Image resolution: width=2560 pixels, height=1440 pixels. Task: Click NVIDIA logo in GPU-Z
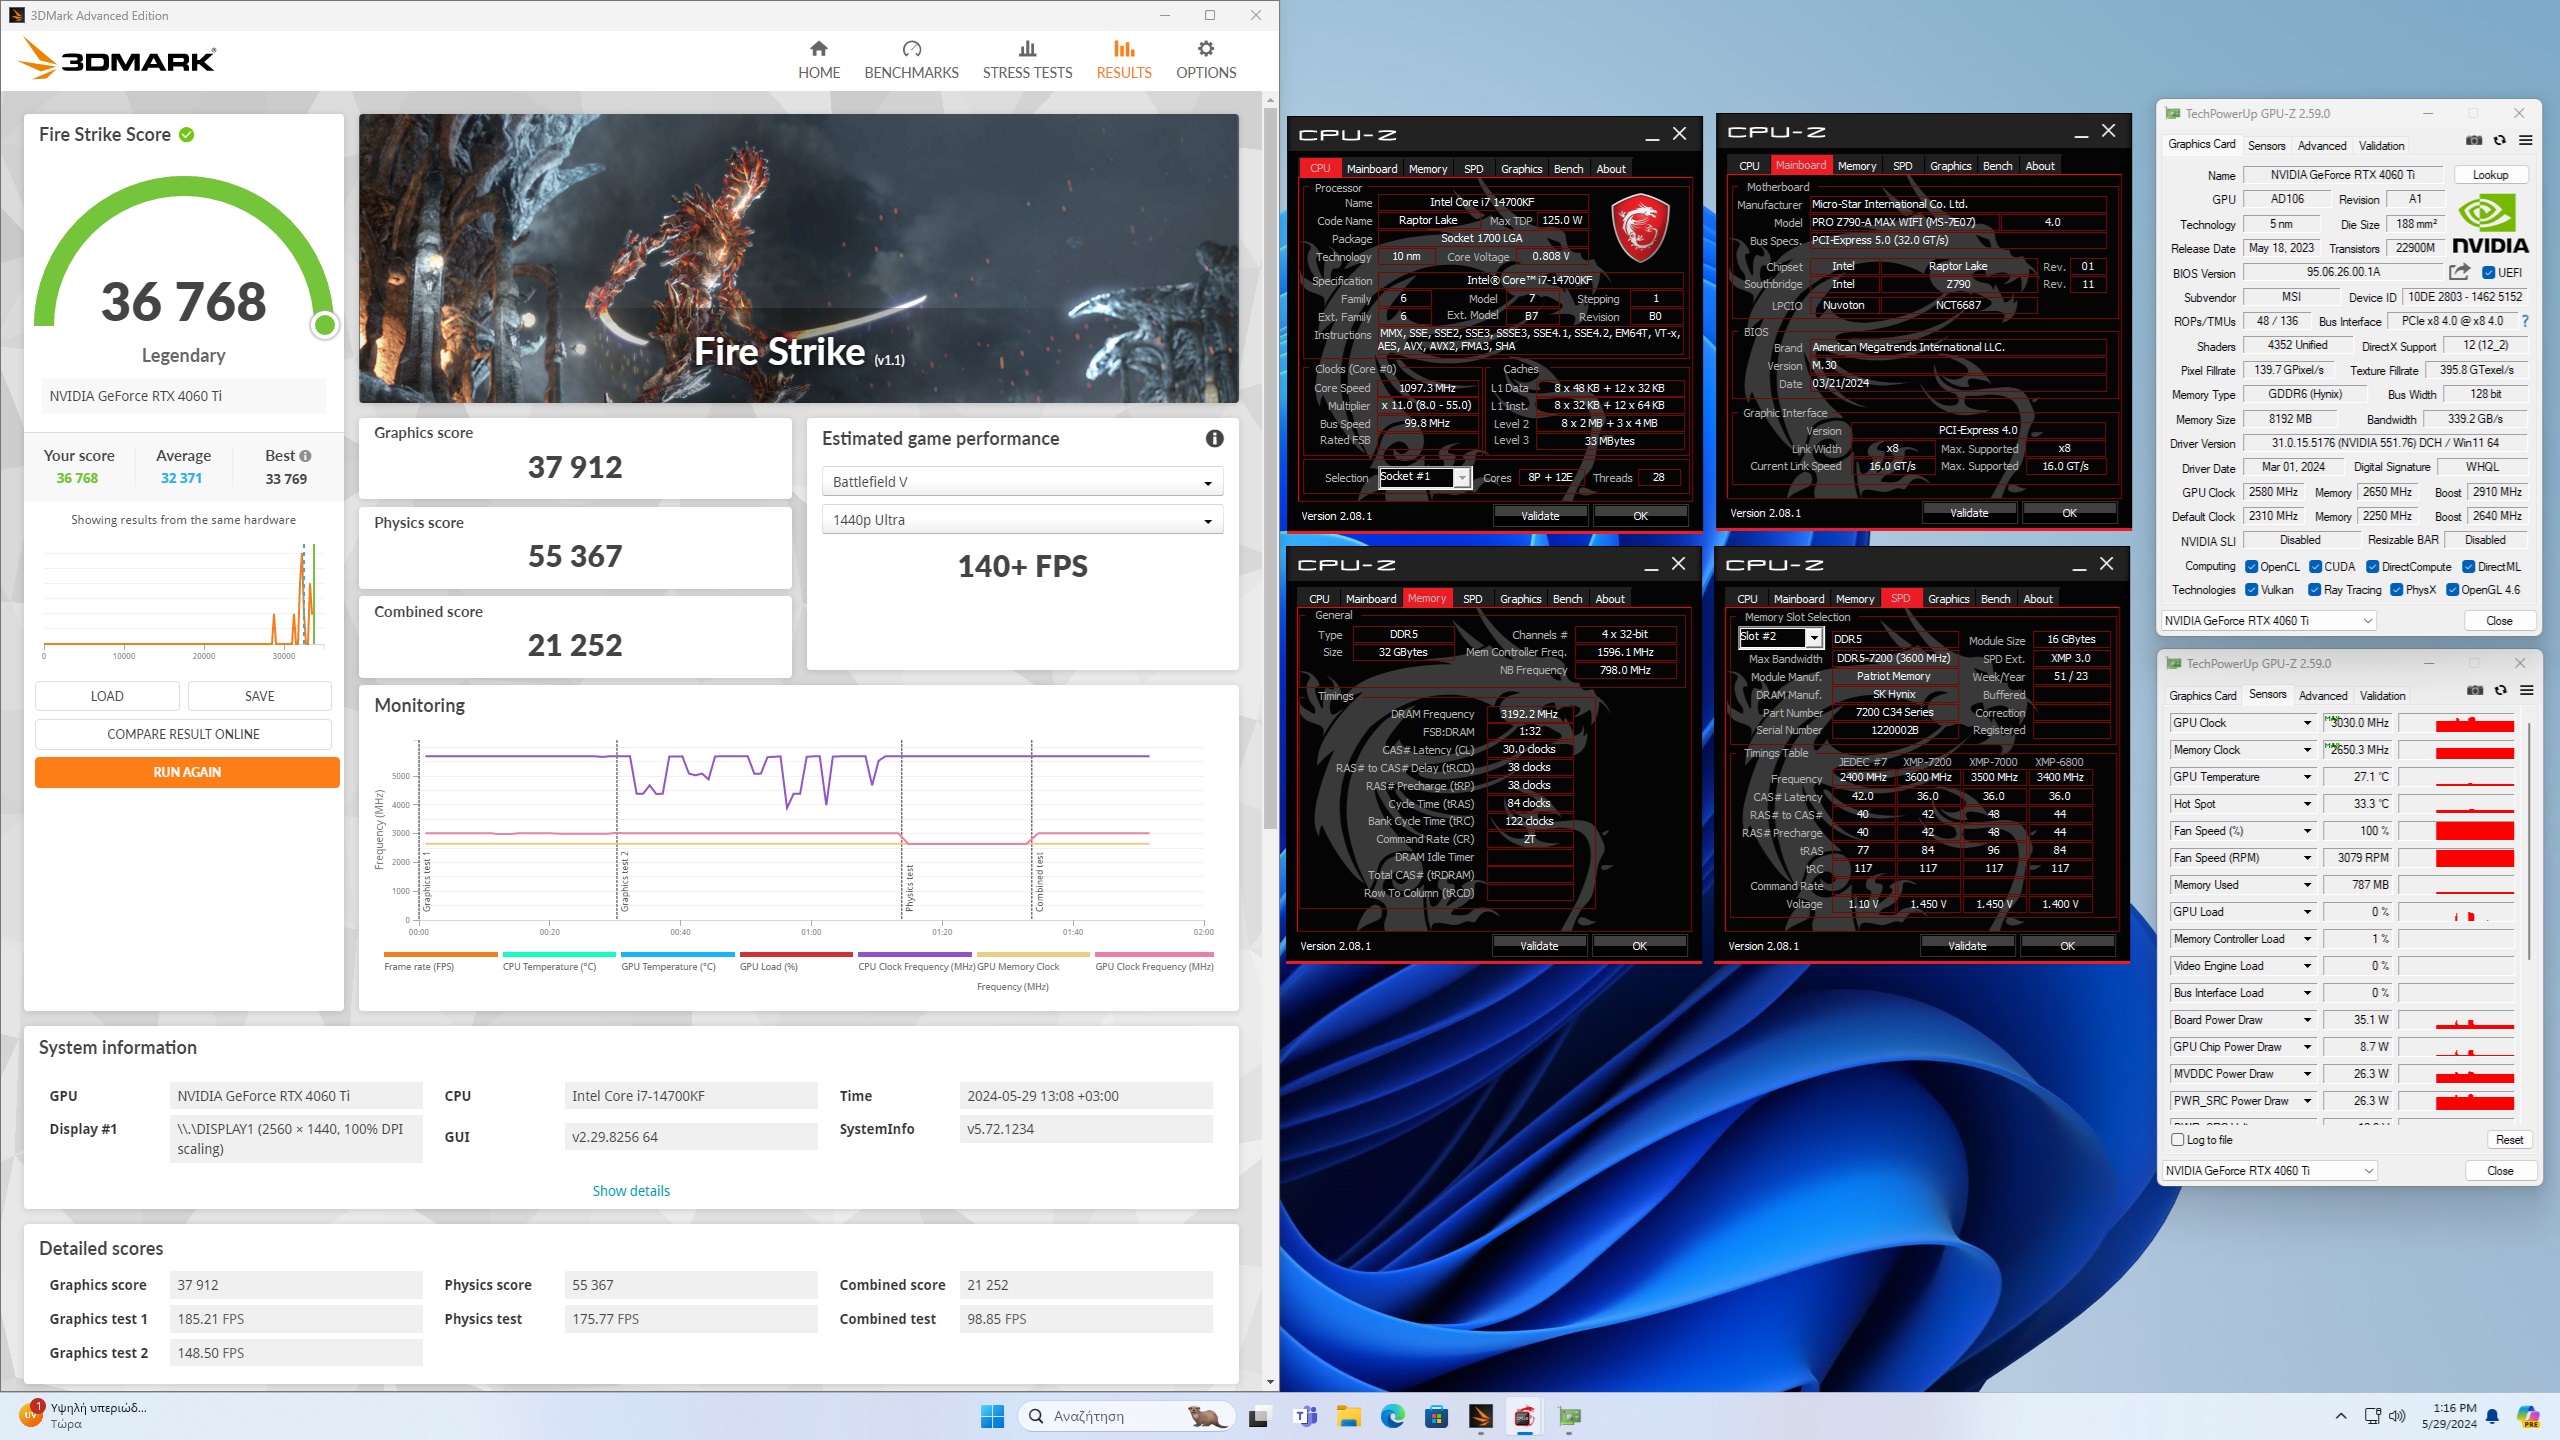pos(2490,225)
